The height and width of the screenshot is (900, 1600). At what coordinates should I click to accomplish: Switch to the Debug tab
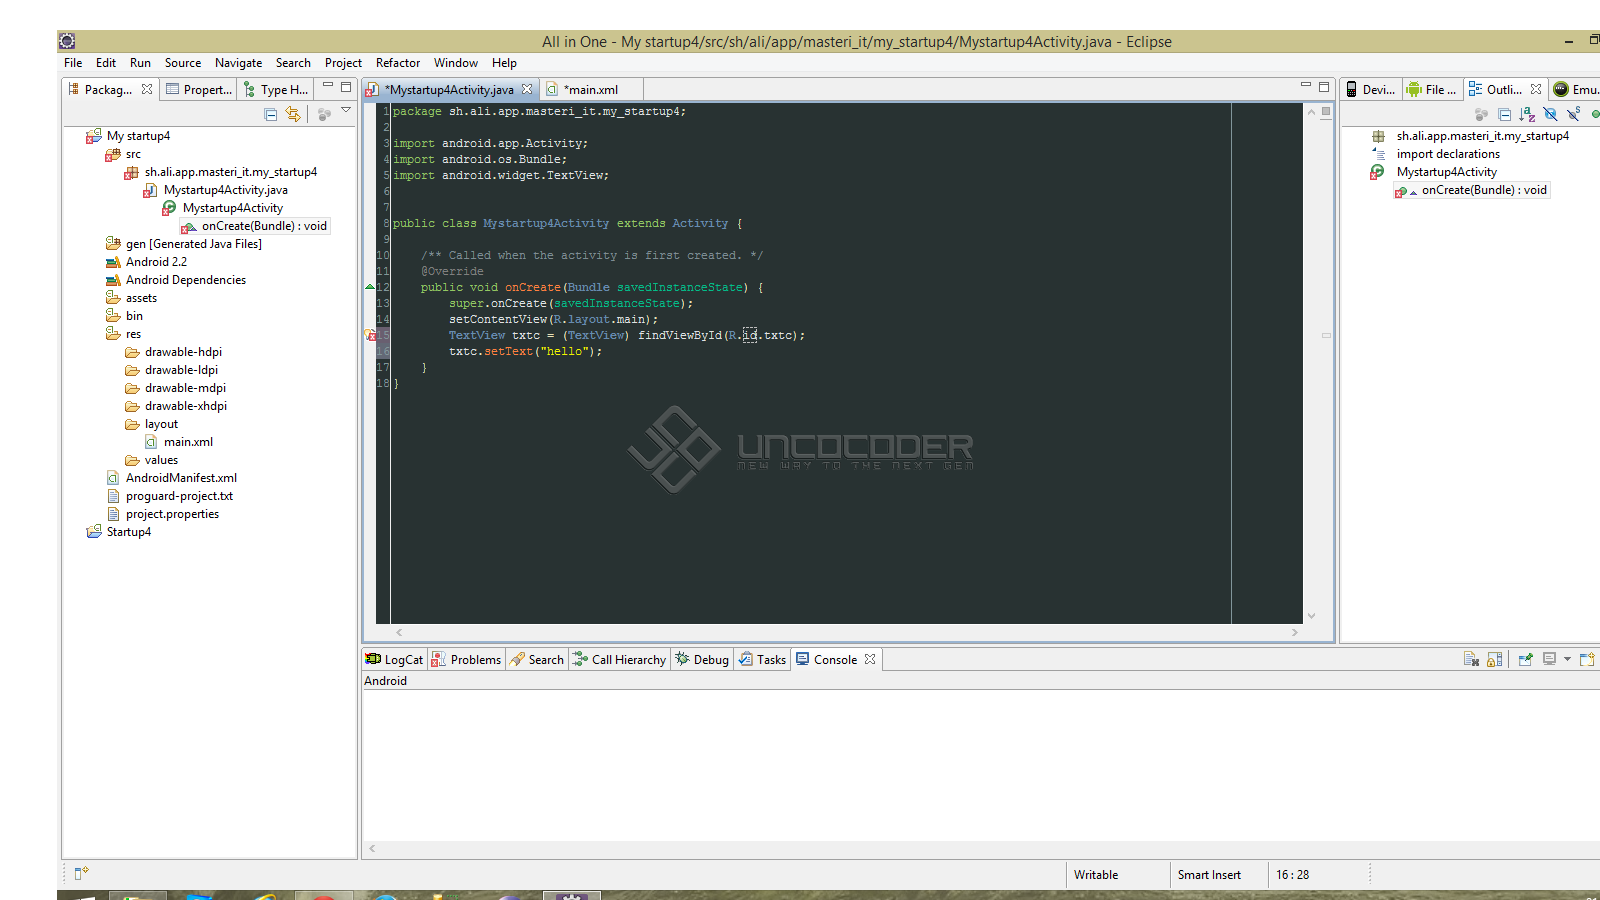click(x=702, y=659)
